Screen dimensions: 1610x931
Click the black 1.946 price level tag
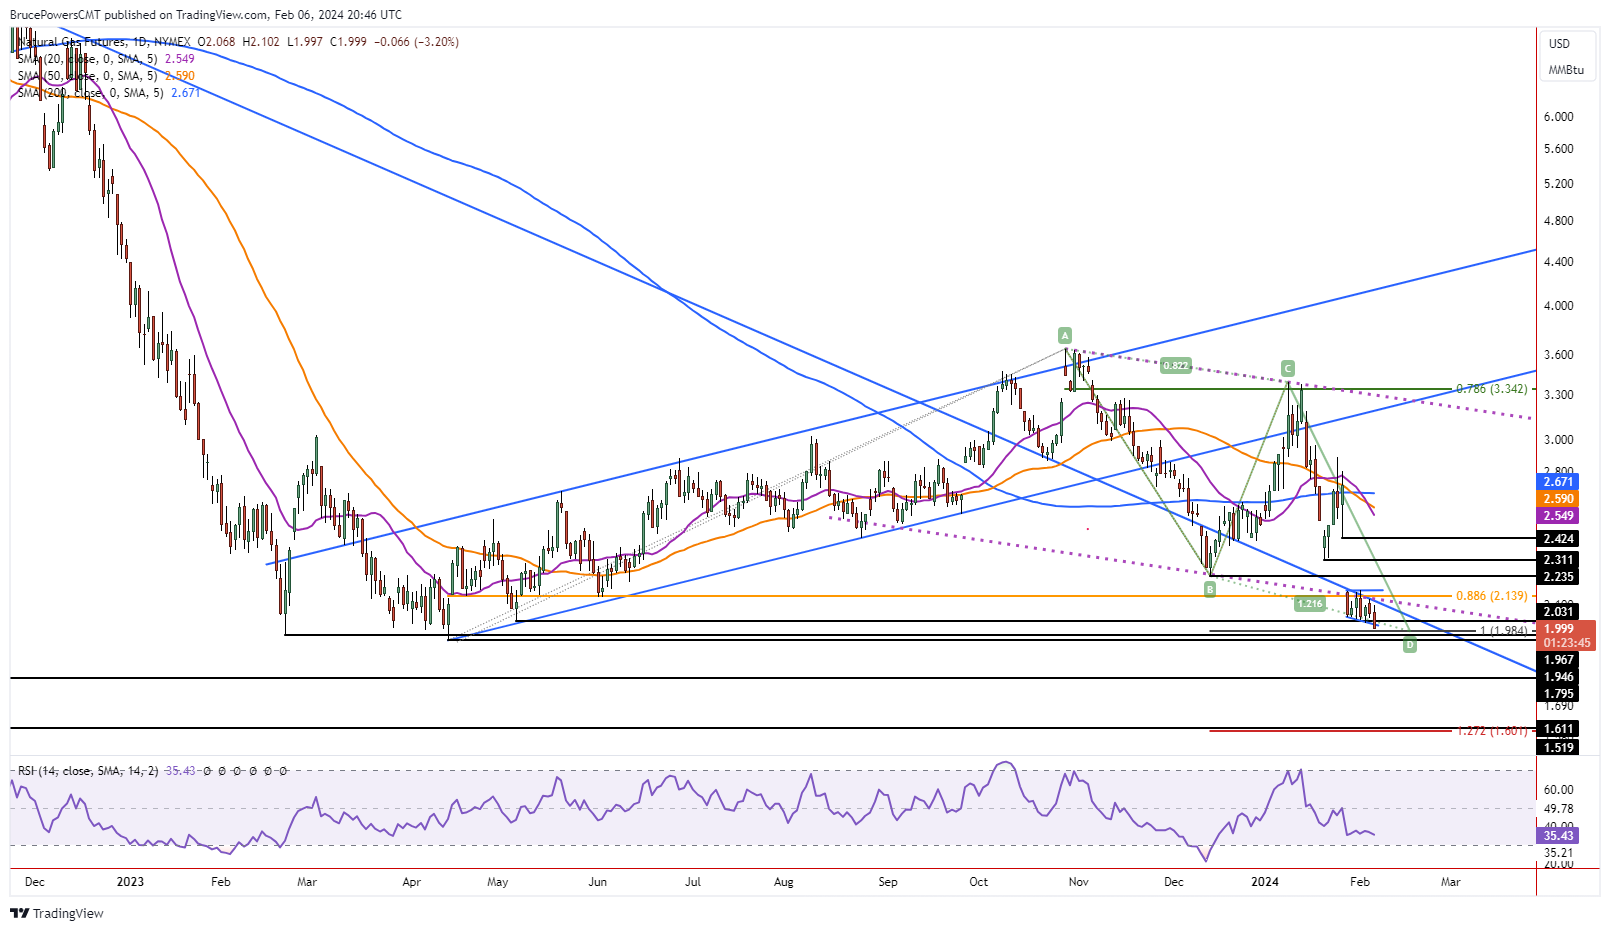click(1558, 677)
